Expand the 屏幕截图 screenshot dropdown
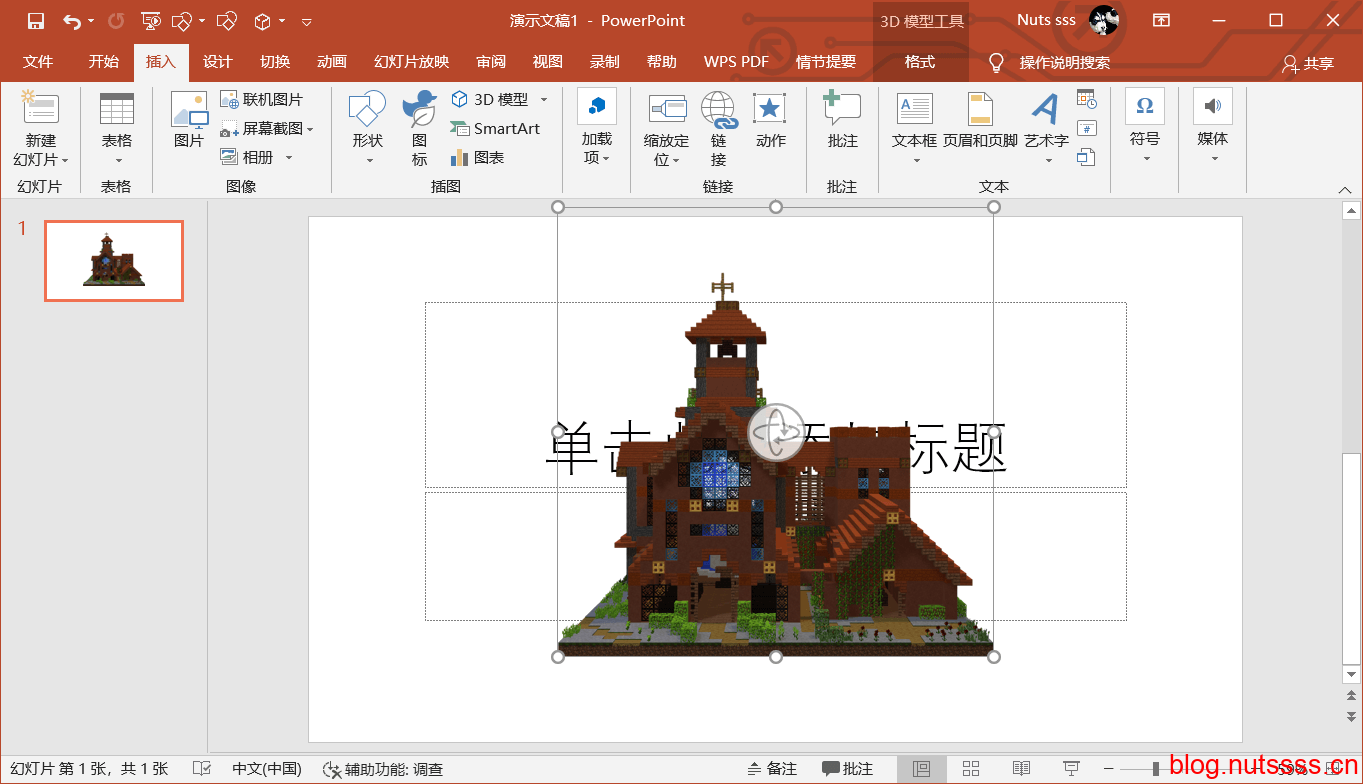 pos(310,129)
